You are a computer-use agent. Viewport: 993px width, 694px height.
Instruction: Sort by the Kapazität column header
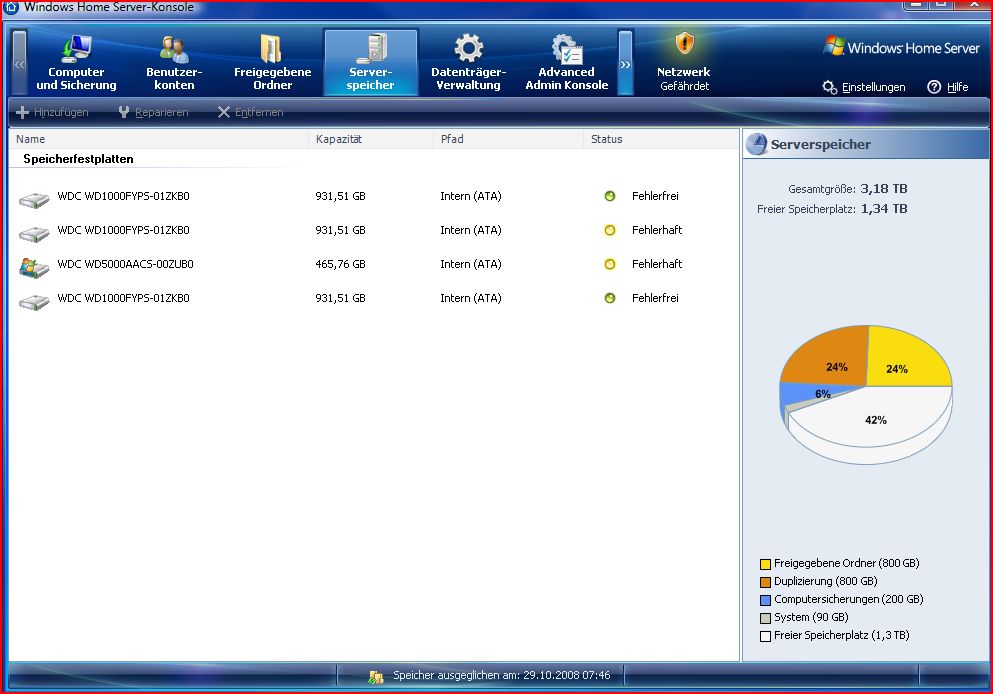pyautogui.click(x=371, y=139)
